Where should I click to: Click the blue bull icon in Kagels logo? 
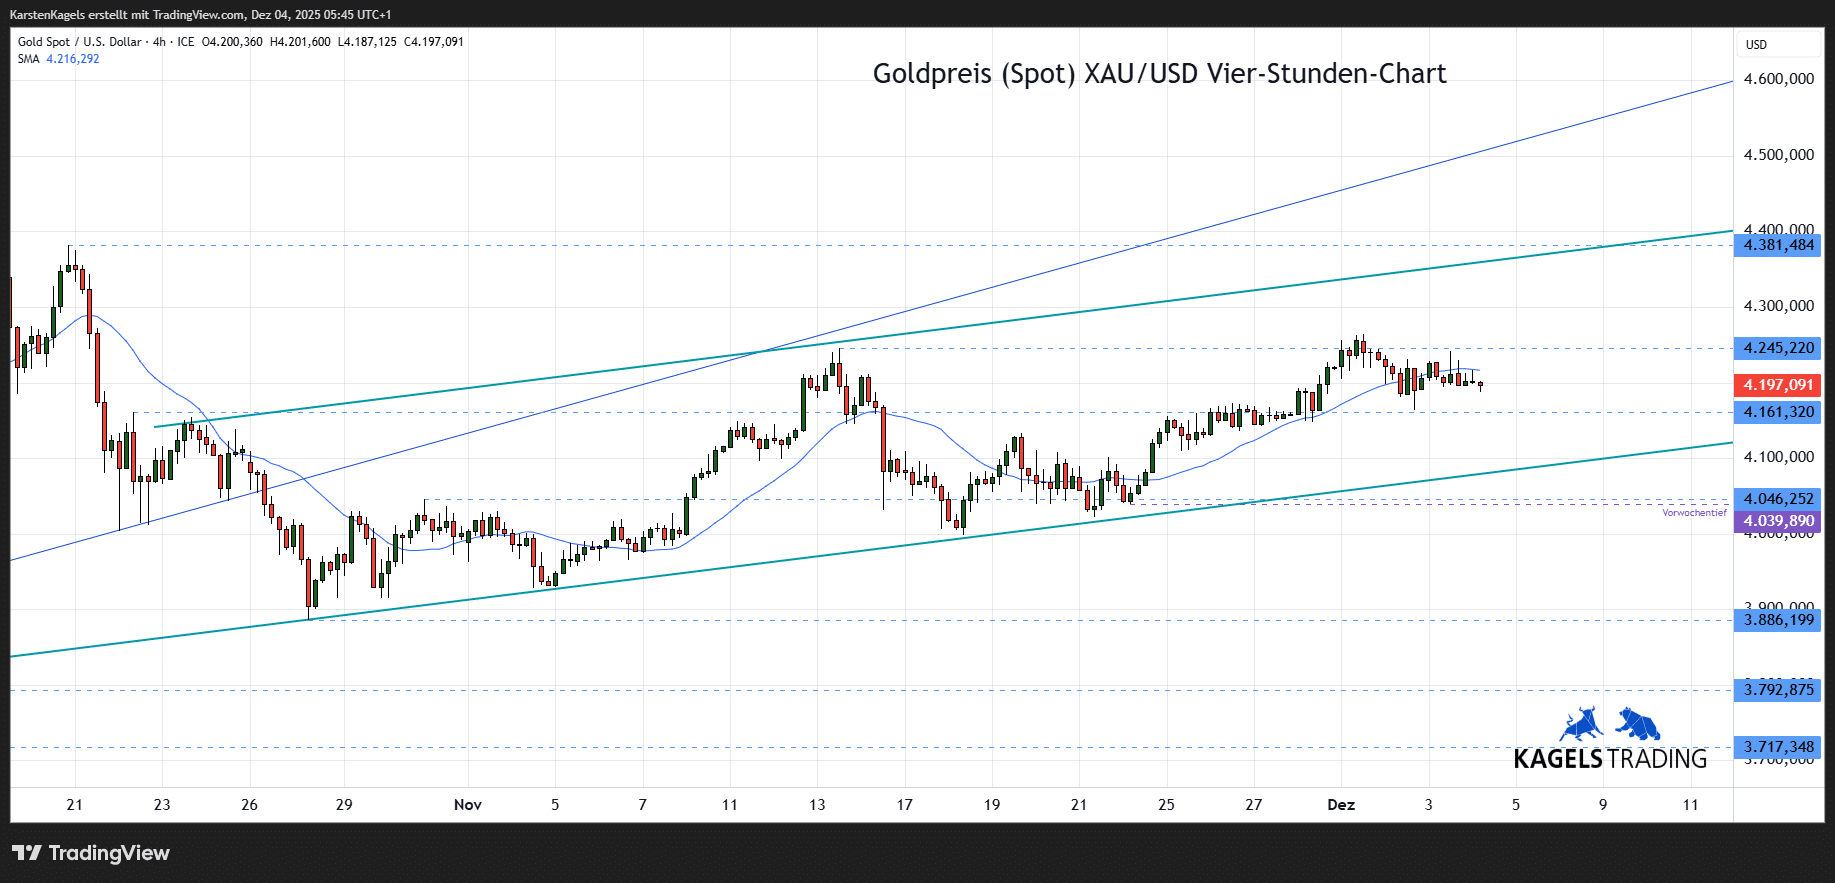pyautogui.click(x=1580, y=724)
